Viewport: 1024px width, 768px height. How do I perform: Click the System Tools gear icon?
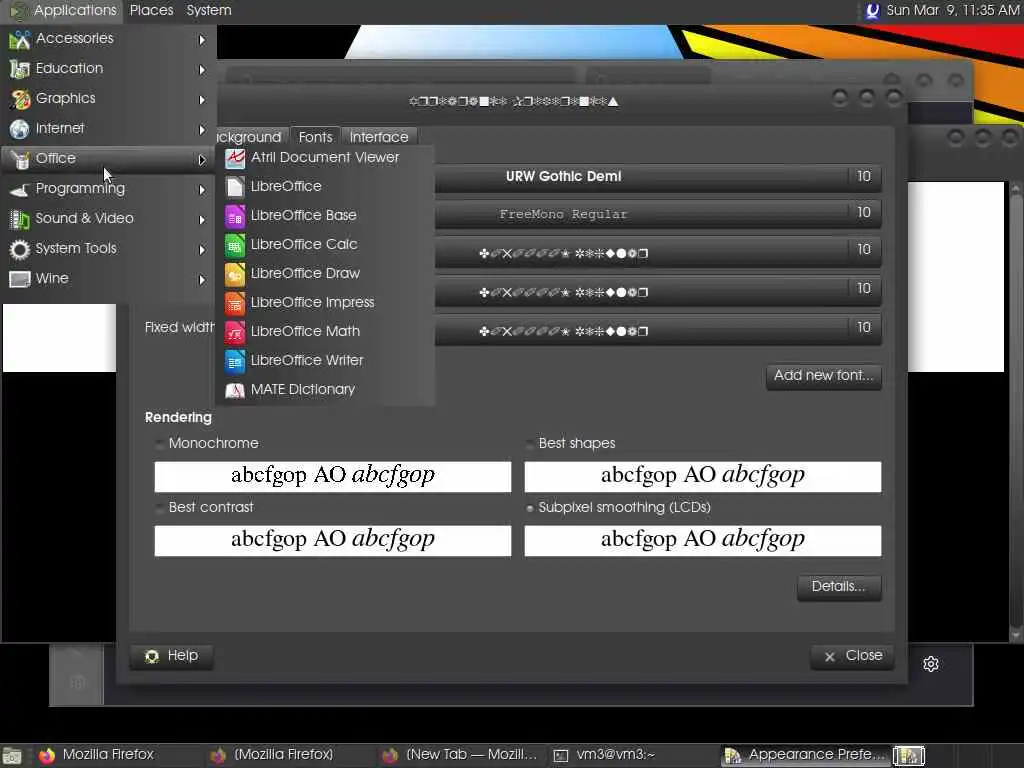20,249
